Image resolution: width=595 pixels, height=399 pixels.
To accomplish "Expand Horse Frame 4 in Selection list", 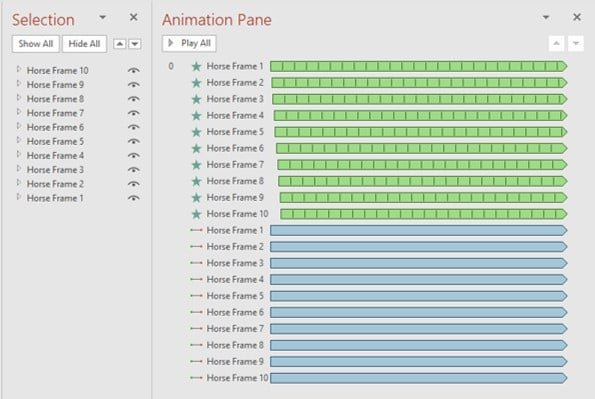I will 19,155.
